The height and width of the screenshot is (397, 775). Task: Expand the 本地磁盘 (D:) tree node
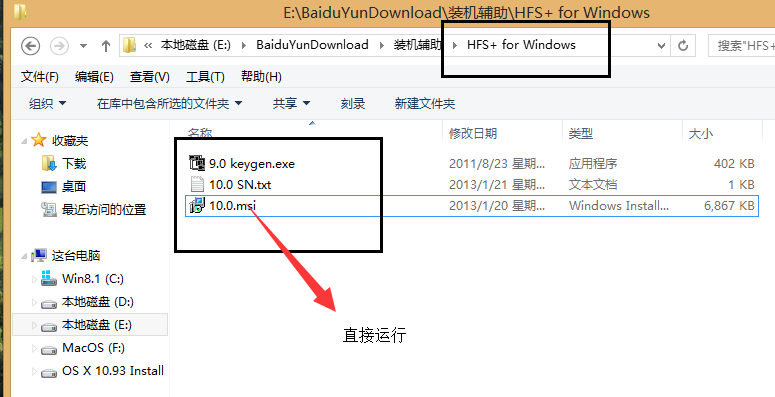pos(34,303)
